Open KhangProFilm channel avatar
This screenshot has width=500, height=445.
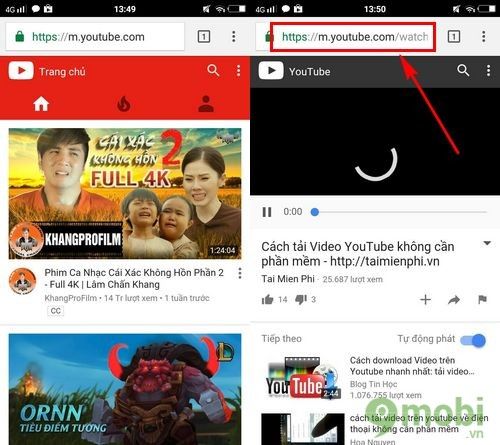(22, 282)
